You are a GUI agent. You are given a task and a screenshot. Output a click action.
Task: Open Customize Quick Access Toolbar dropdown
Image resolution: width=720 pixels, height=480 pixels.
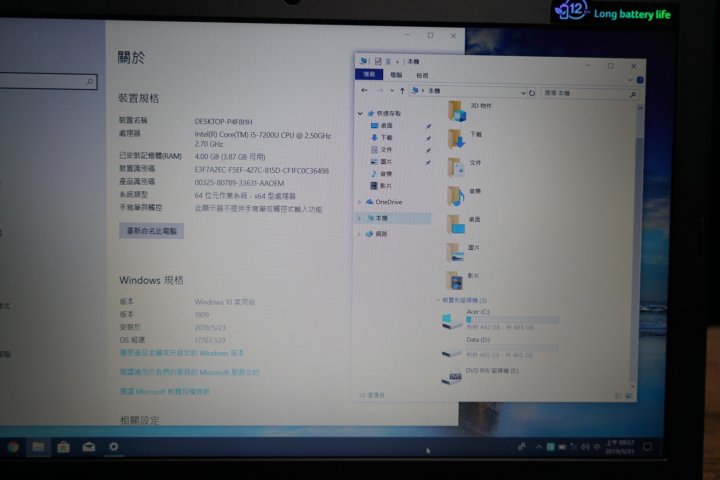point(397,62)
